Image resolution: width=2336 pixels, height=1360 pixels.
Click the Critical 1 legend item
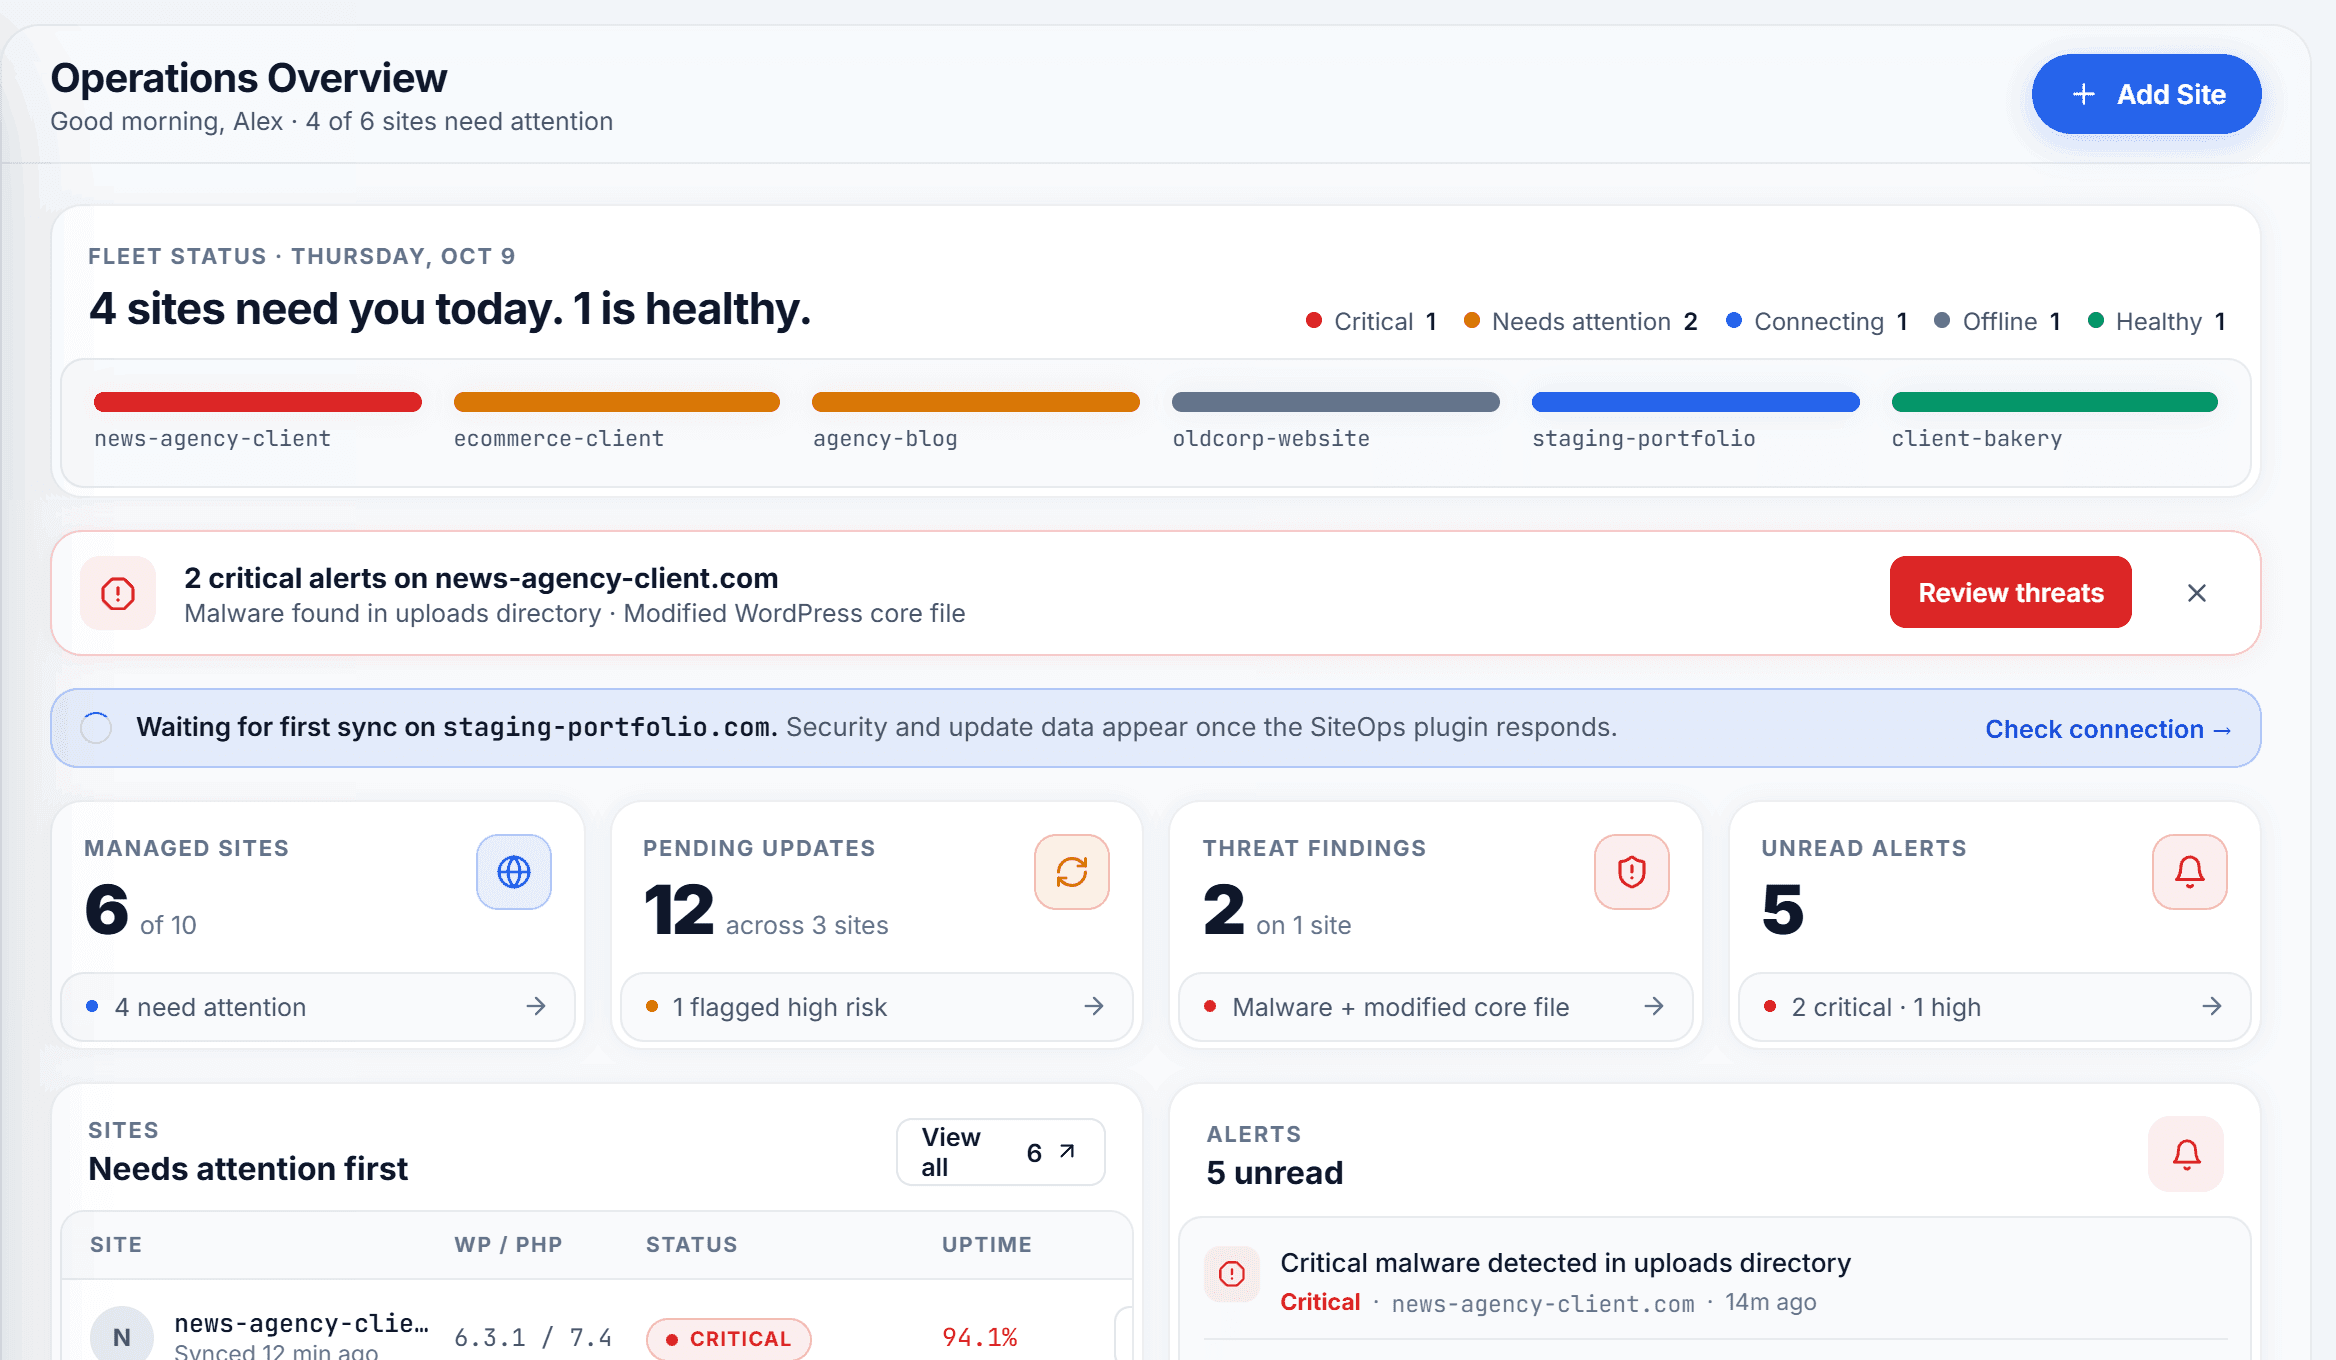tap(1372, 321)
